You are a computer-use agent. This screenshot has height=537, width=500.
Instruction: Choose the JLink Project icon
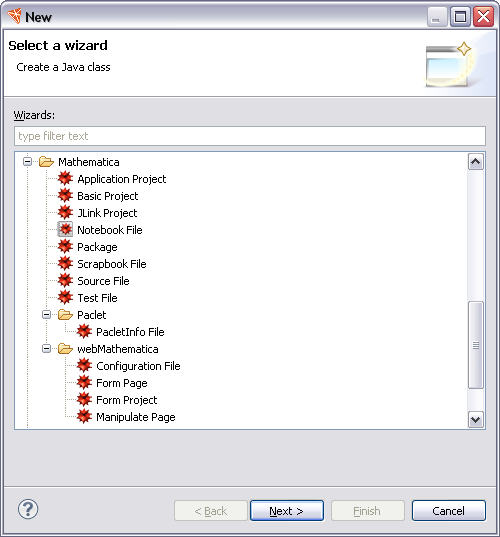click(65, 213)
